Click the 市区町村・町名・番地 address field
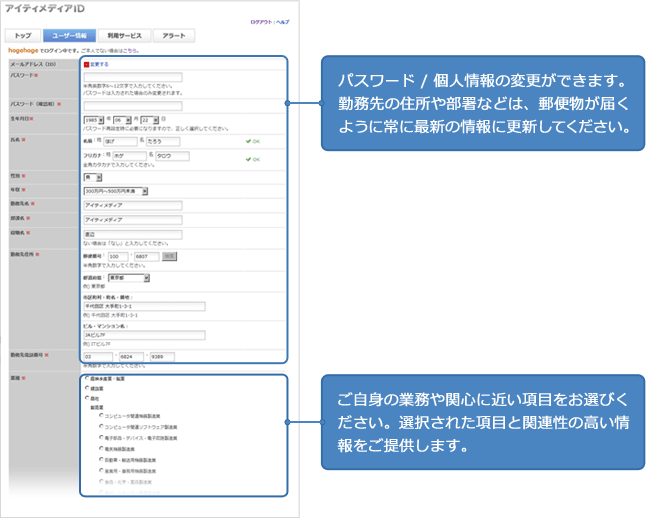 144,307
